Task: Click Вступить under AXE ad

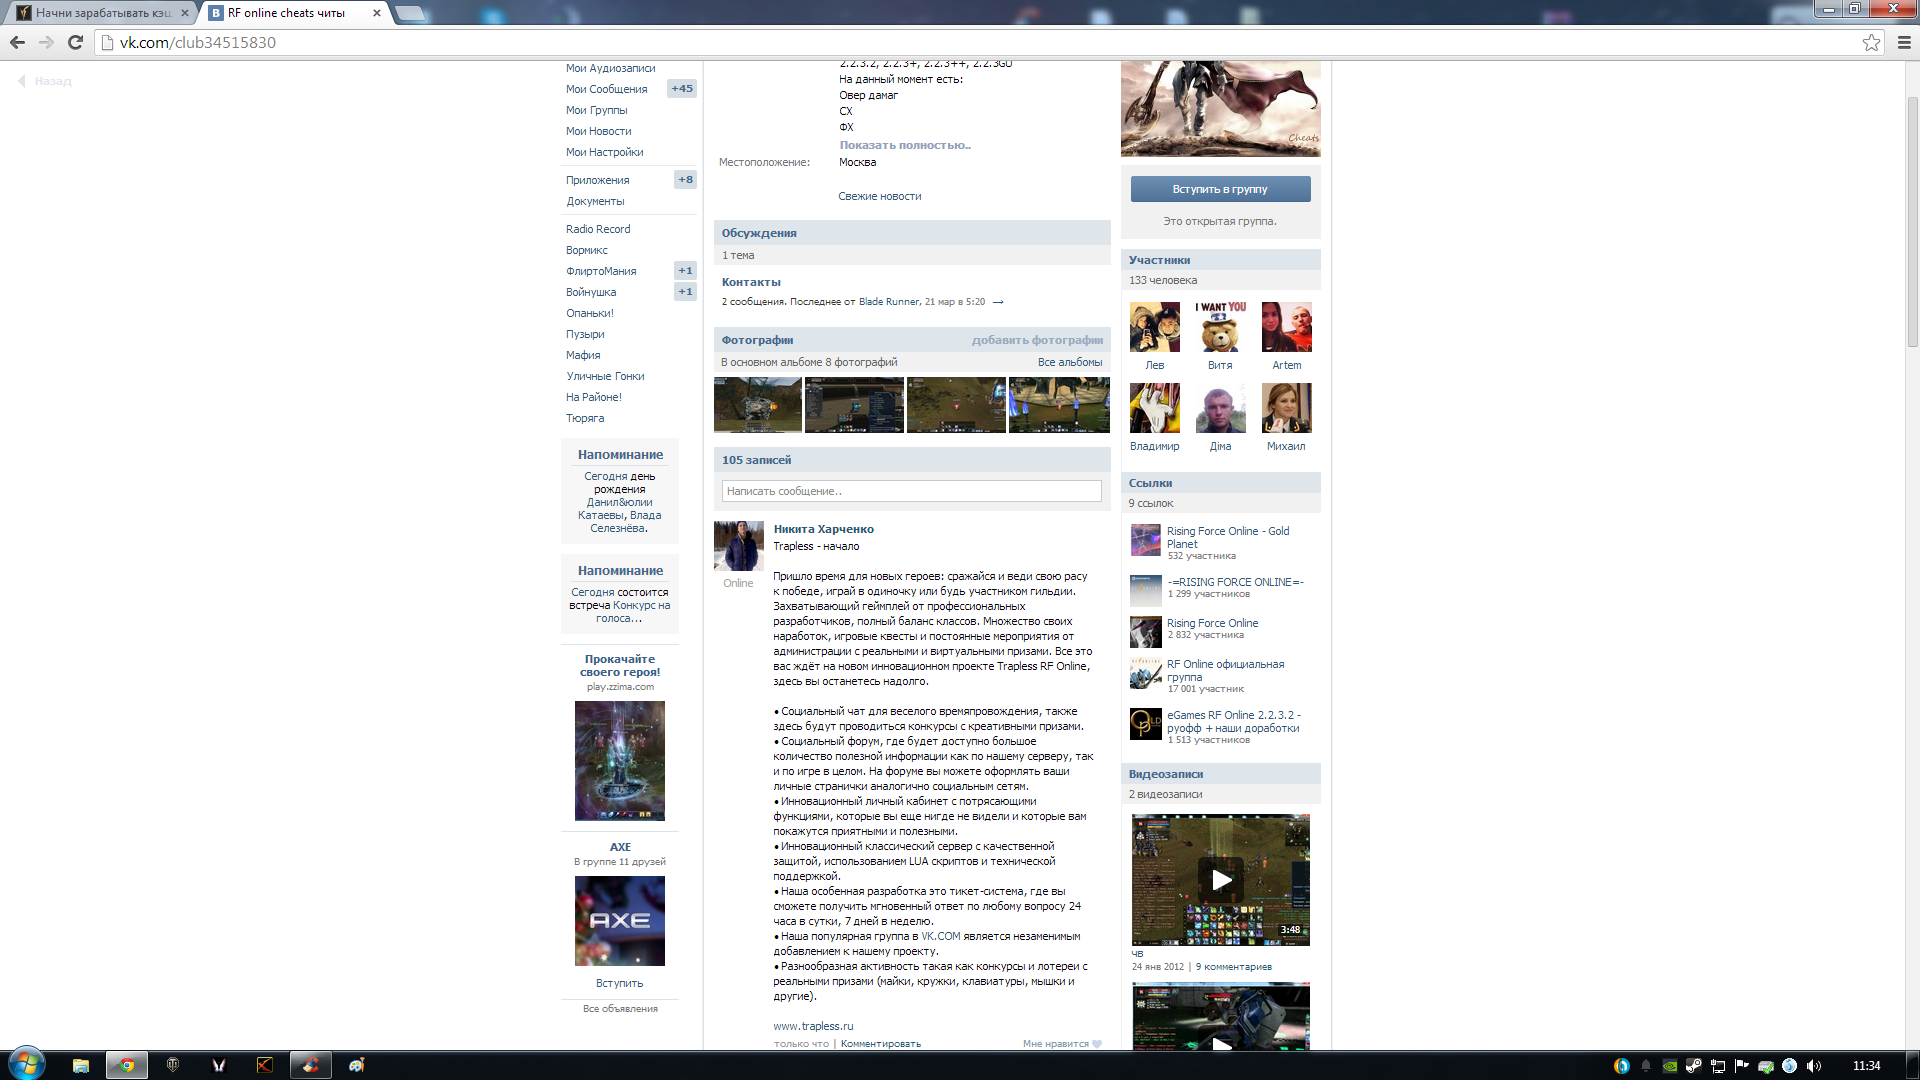Action: [619, 983]
